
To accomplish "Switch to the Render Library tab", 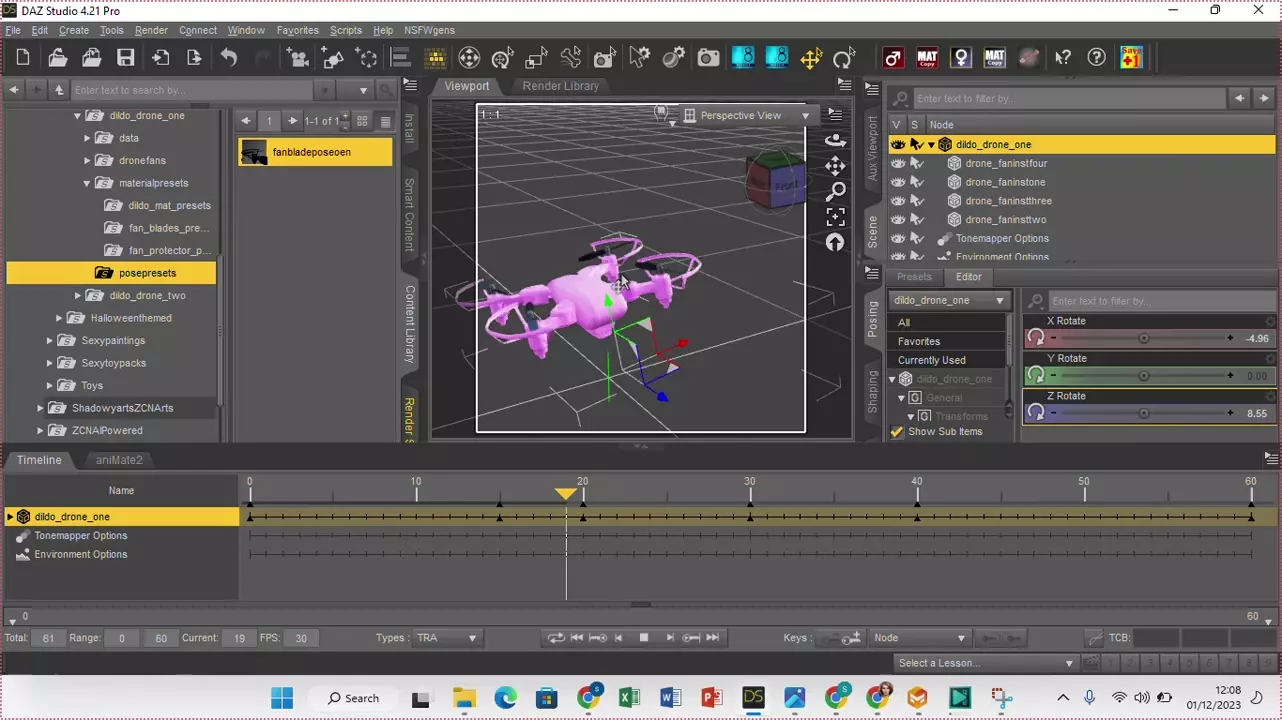I will [x=560, y=86].
